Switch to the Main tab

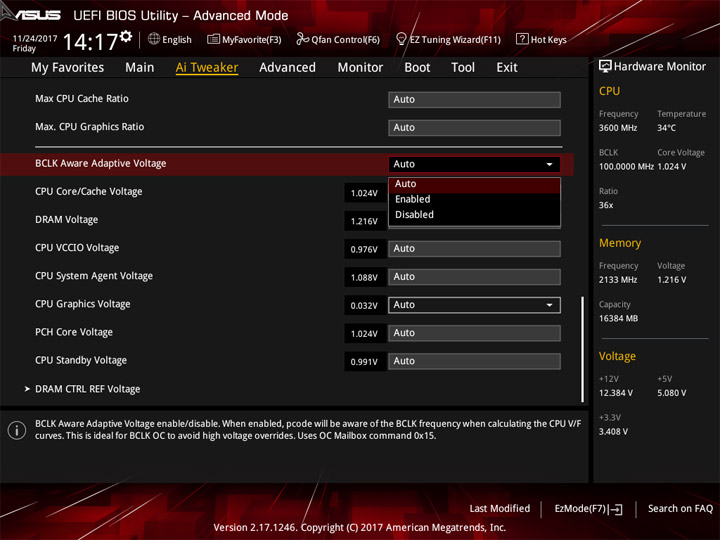(140, 68)
